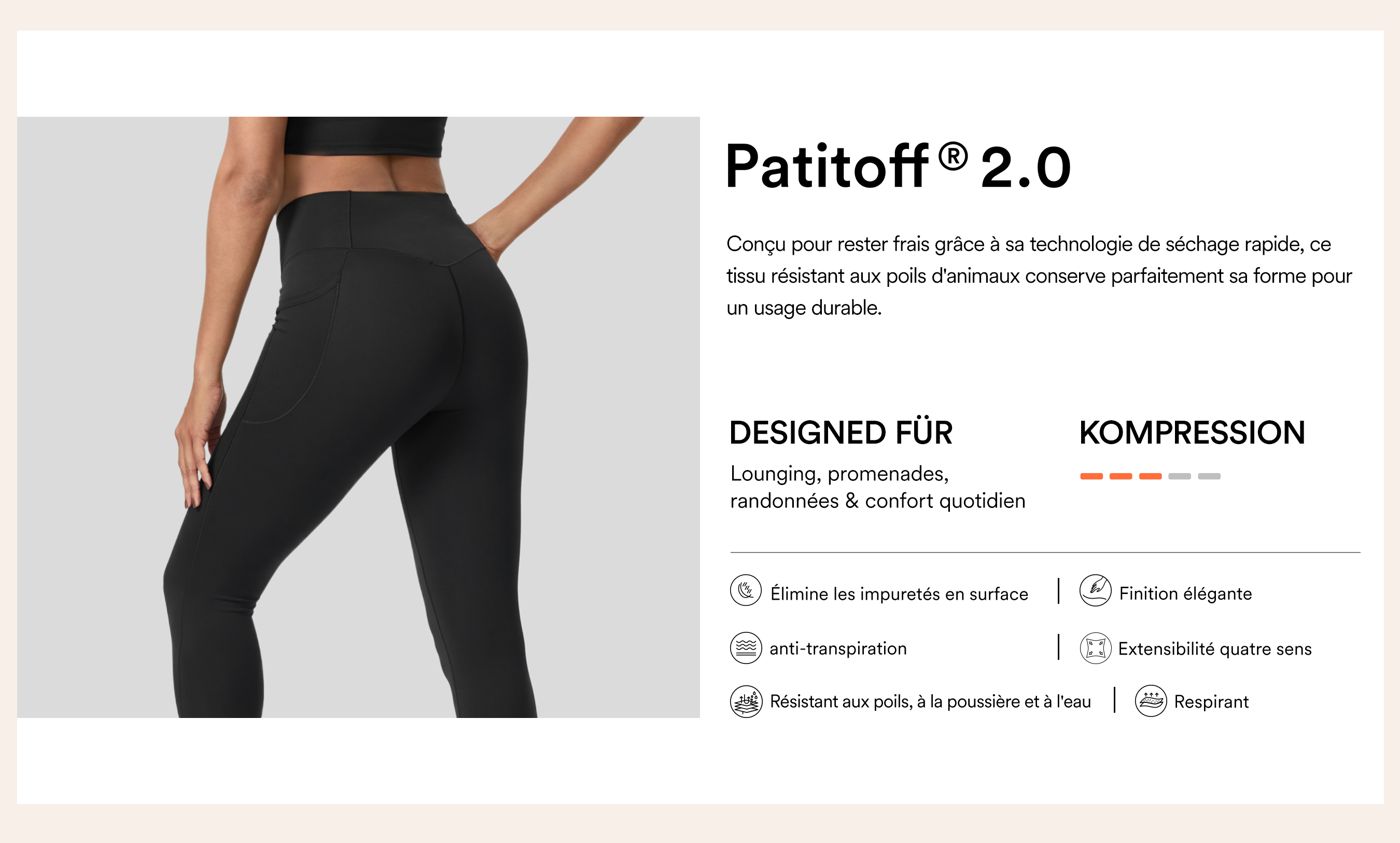Click the four-way stretch icon

point(1095,648)
